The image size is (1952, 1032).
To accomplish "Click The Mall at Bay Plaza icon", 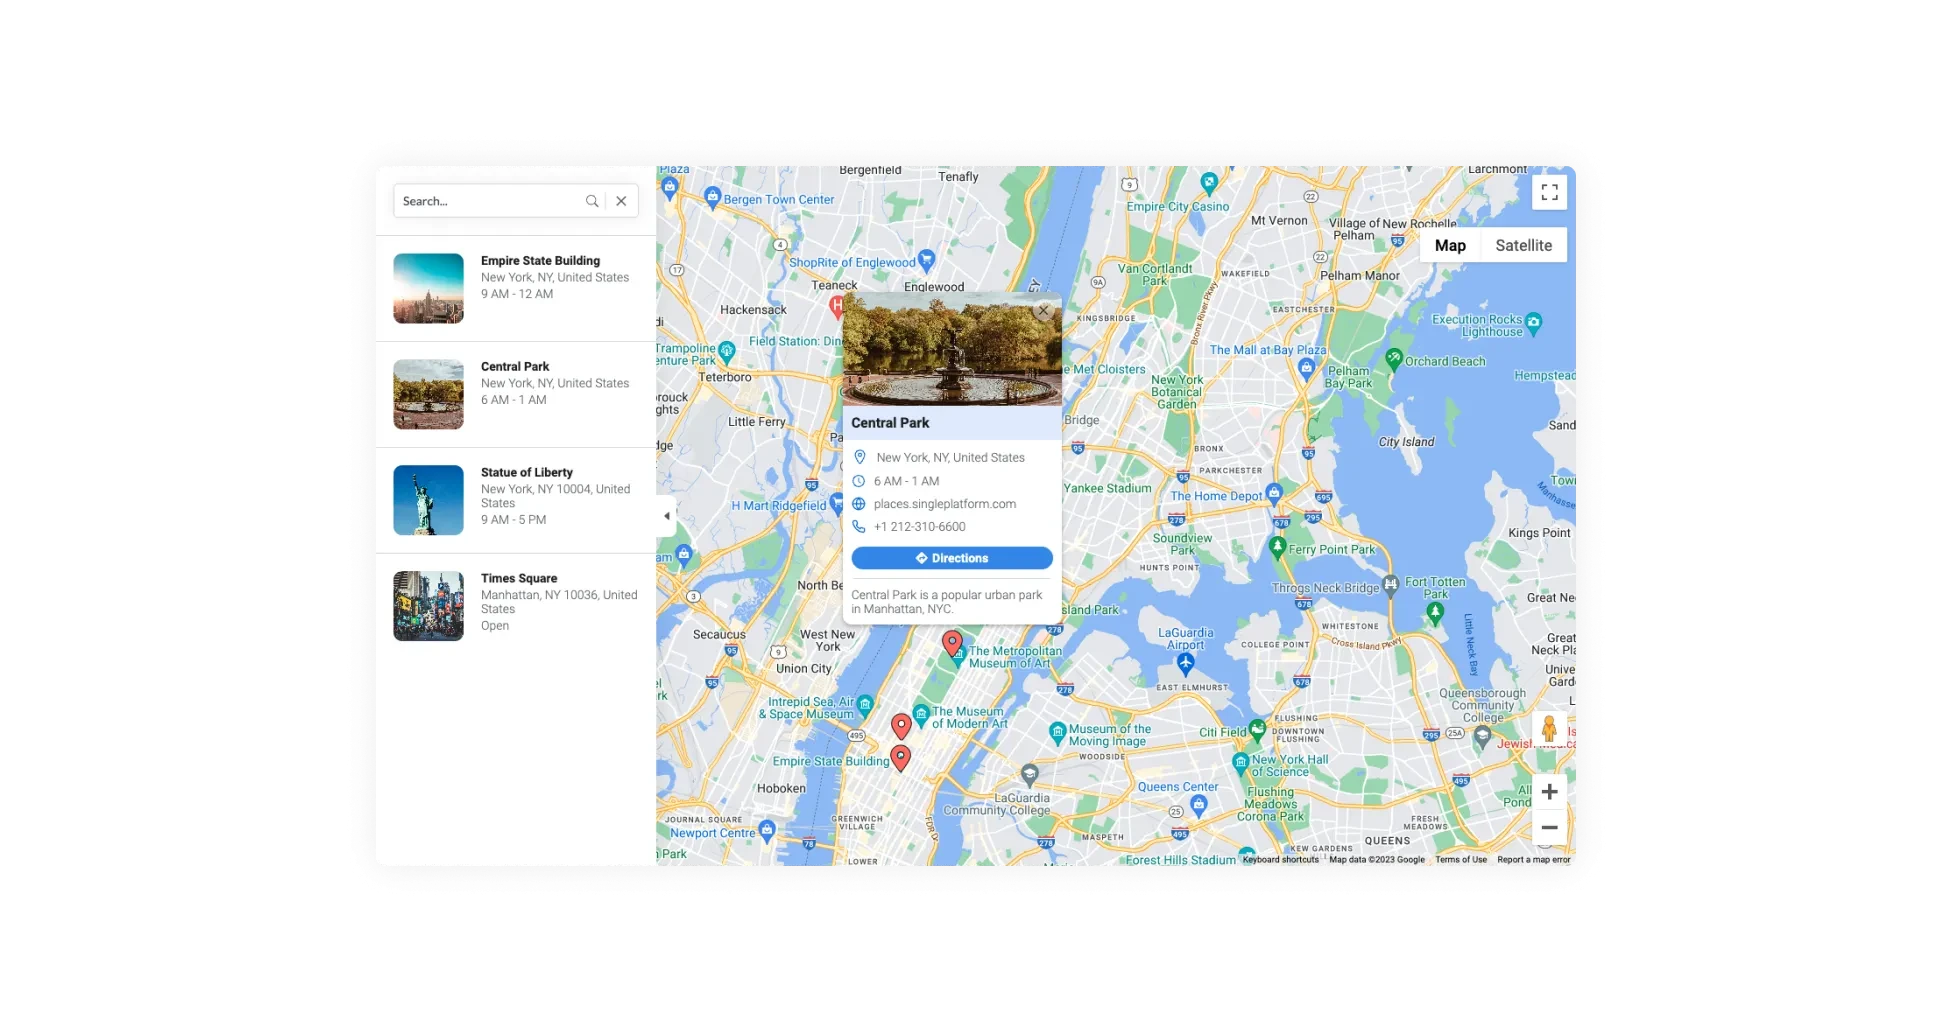I will coord(1306,367).
